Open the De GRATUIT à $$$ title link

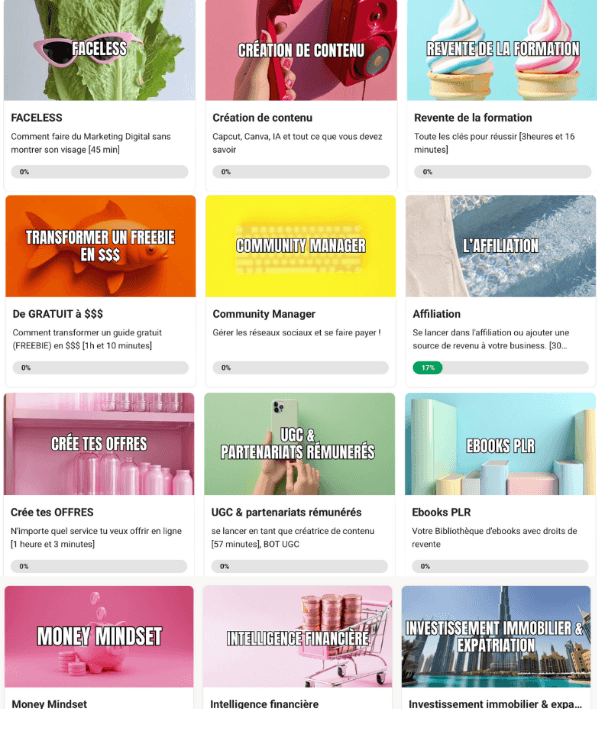58,314
